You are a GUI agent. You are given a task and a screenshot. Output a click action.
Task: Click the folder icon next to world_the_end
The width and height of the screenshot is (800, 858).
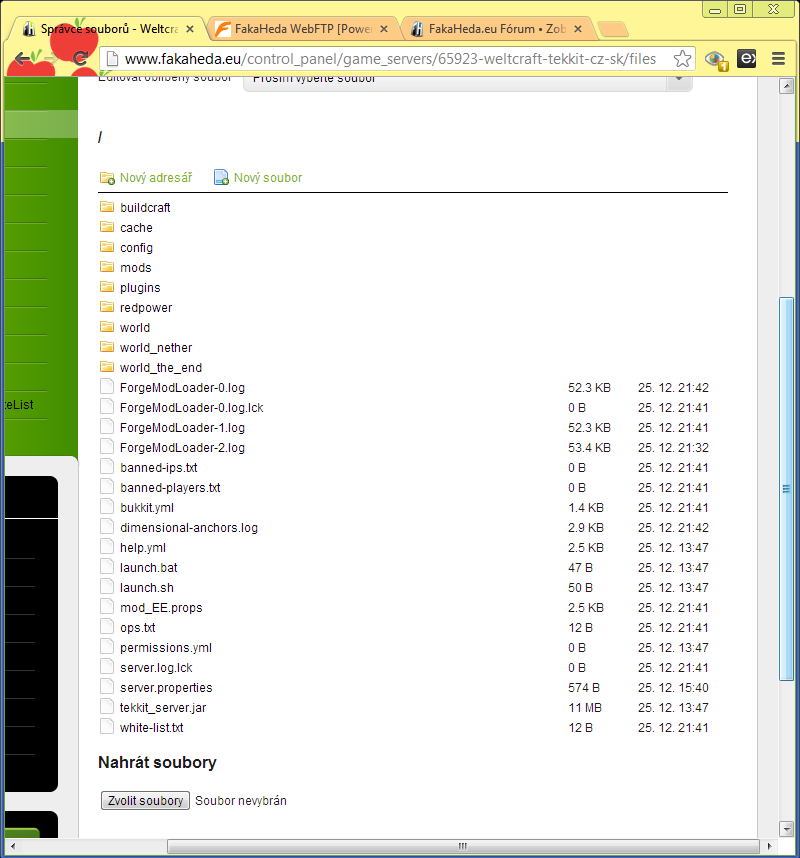tap(107, 367)
